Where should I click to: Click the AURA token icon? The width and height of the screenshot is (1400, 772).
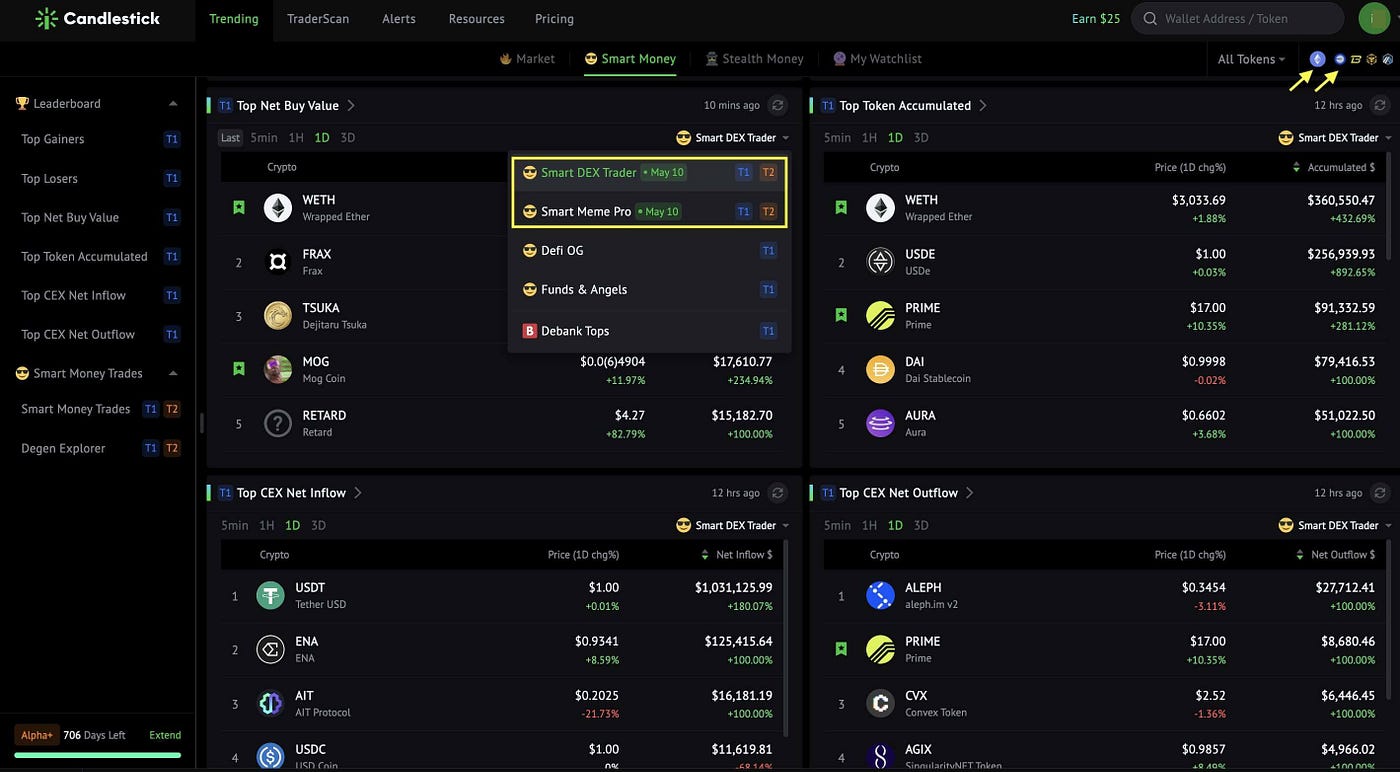tap(880, 424)
